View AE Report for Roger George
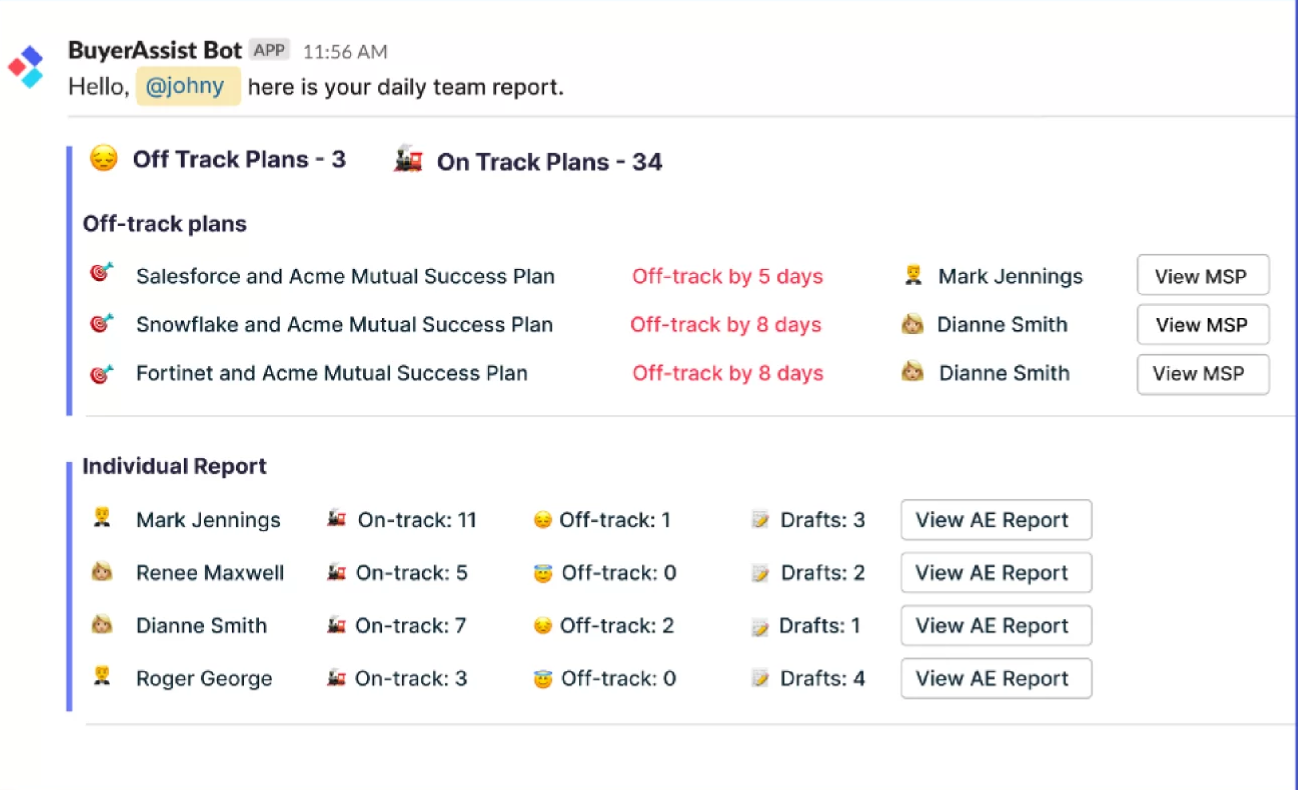Image resolution: width=1298 pixels, height=790 pixels. click(996, 679)
